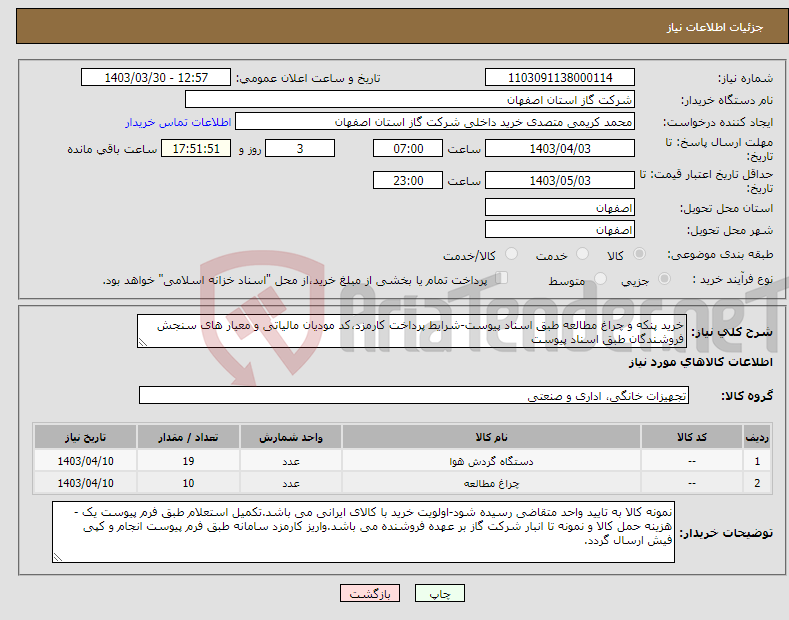Click the quantity cell showing 19
The image size is (789, 620).
188,461
